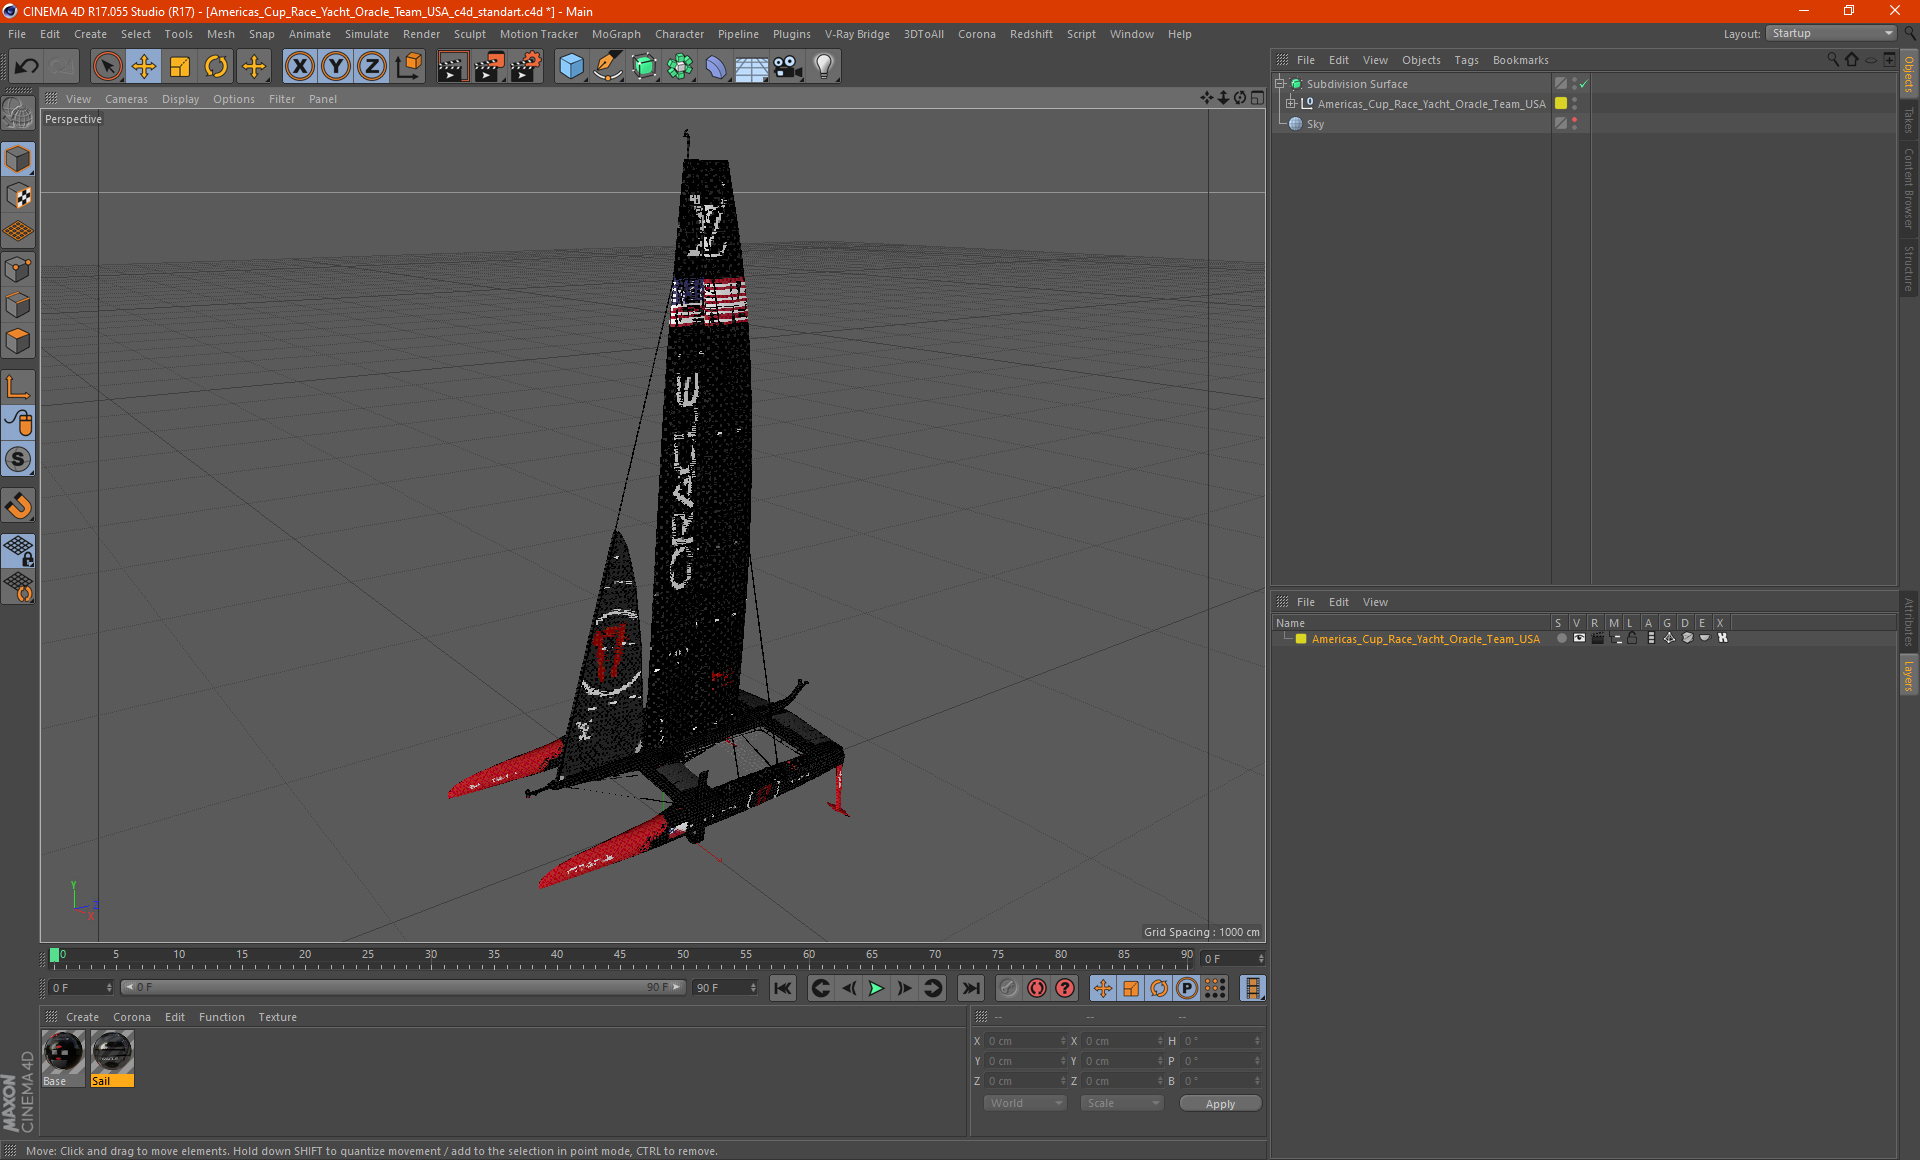Image resolution: width=1920 pixels, height=1160 pixels.
Task: Add a Light object
Action: tap(824, 67)
